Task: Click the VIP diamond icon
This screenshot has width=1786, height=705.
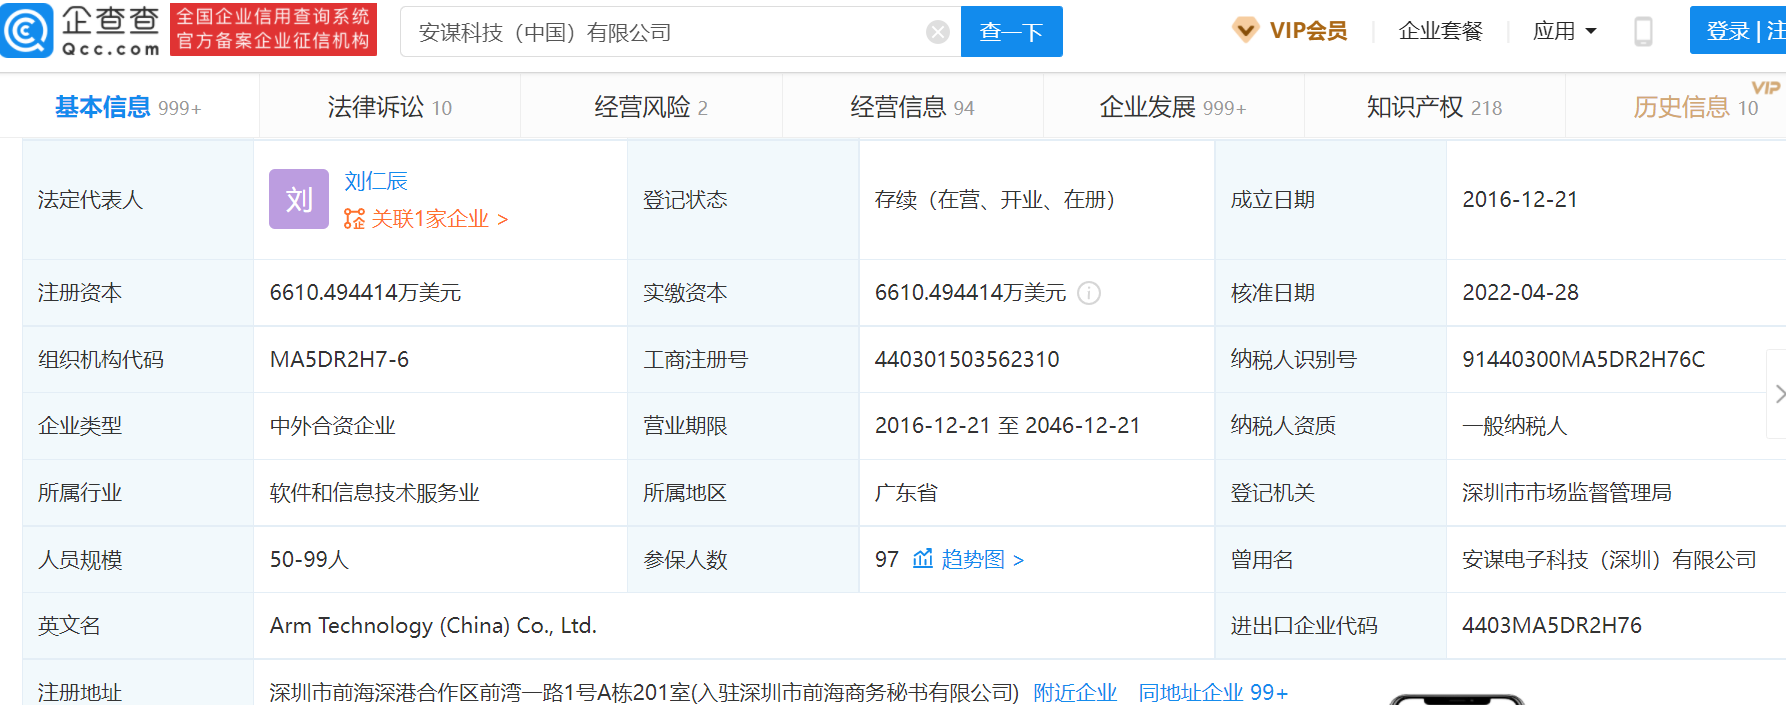Action: tap(1245, 30)
